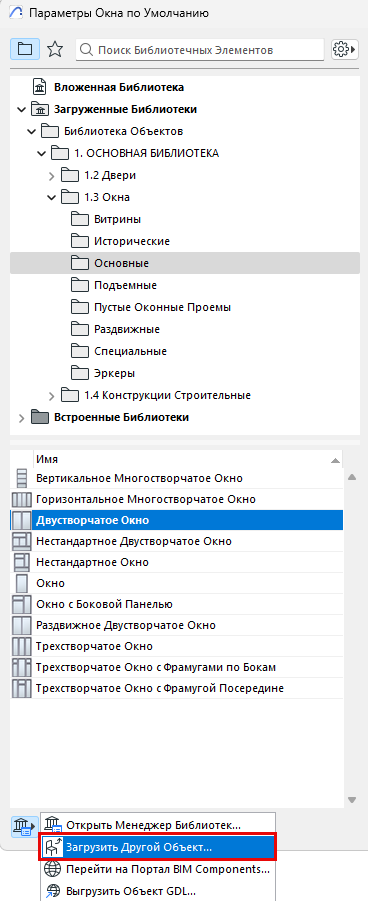
Task: Click the Выгрузить Объект GDL icon
Action: click(x=53, y=891)
